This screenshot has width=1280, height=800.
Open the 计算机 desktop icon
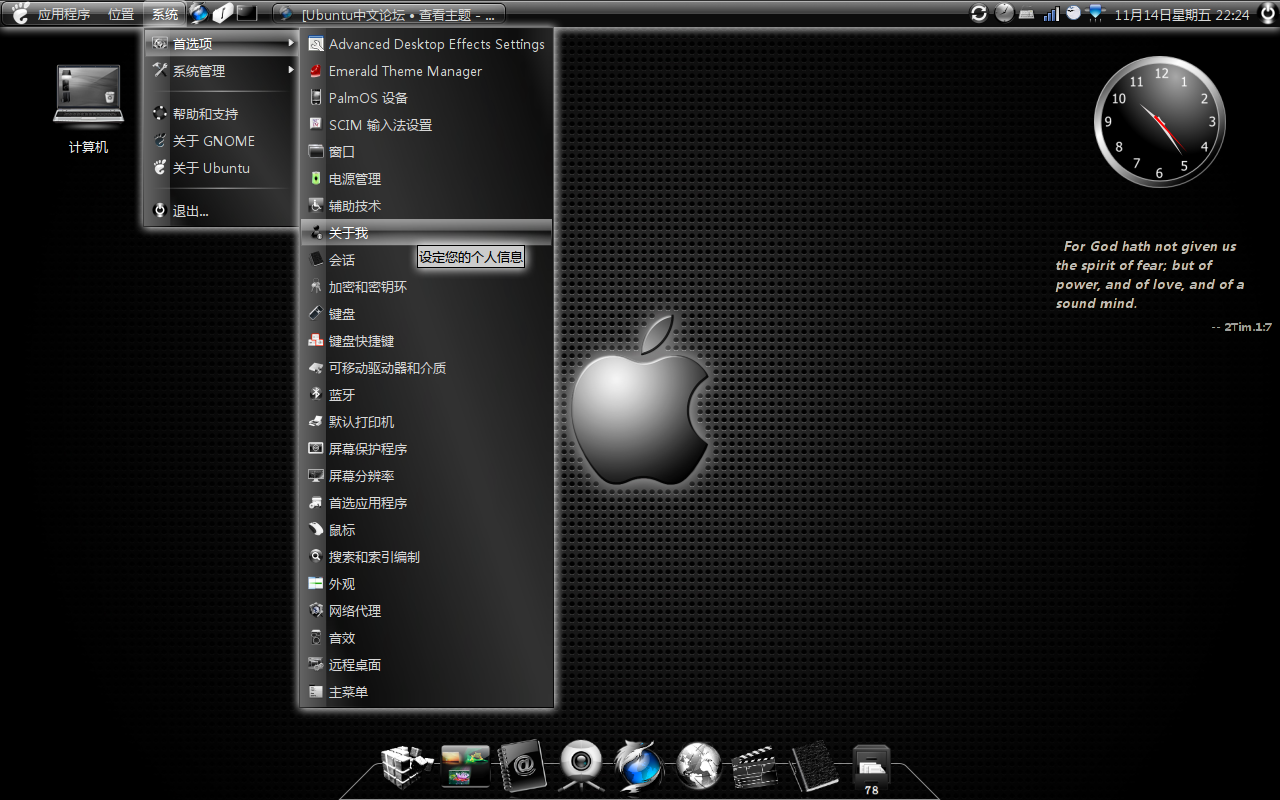(88, 109)
